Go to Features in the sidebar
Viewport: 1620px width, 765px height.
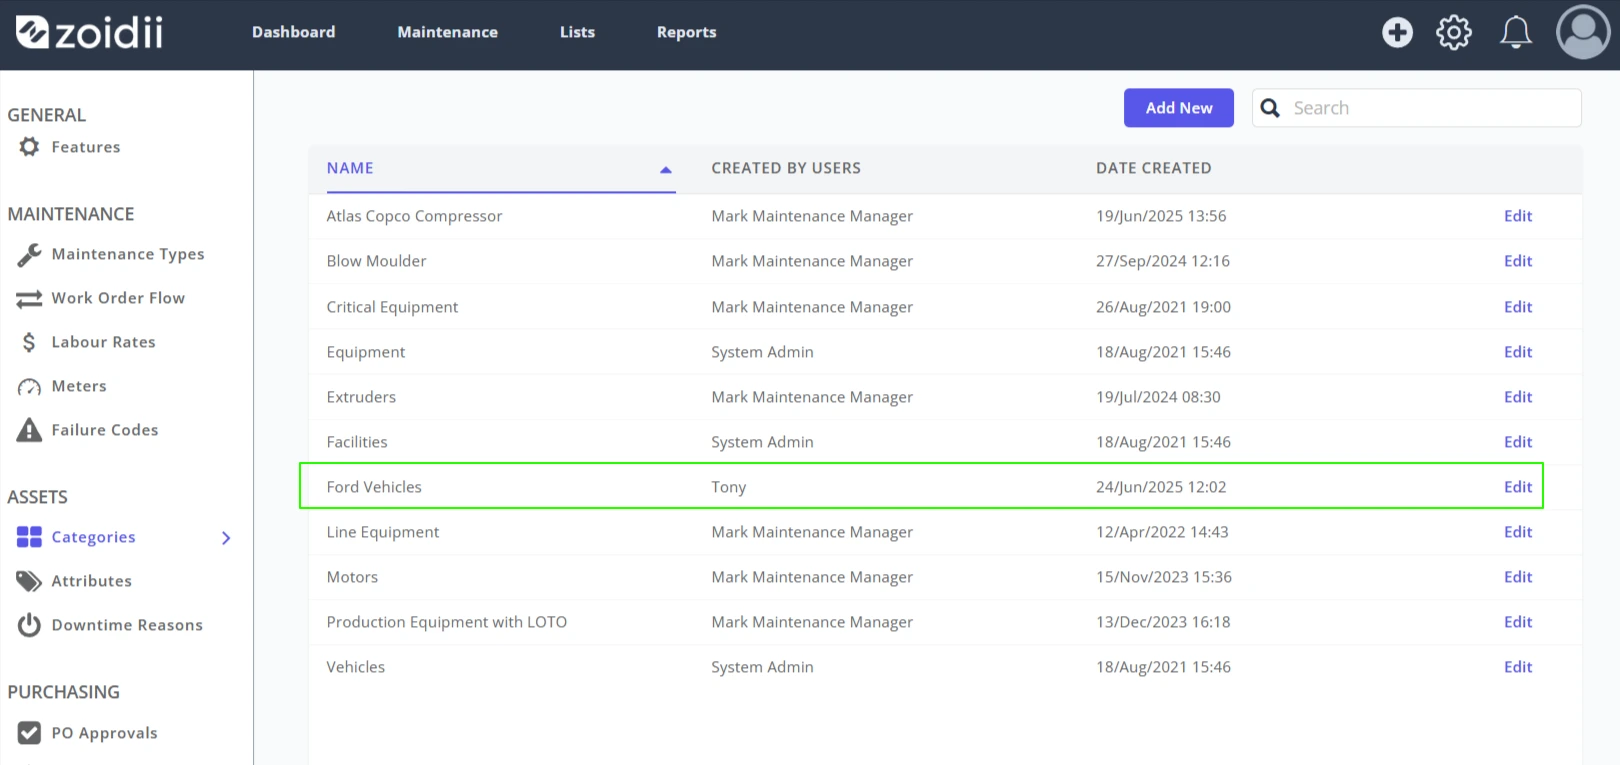(86, 147)
